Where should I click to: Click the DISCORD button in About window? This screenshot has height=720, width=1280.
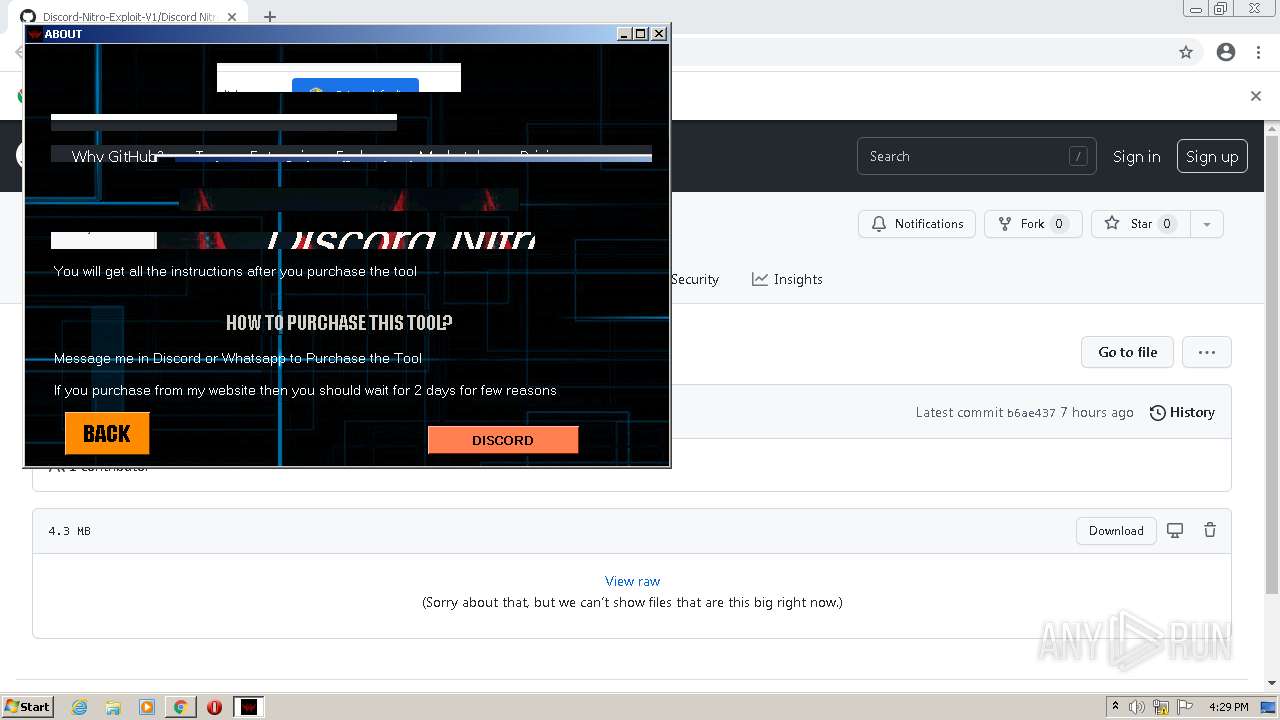tap(503, 440)
